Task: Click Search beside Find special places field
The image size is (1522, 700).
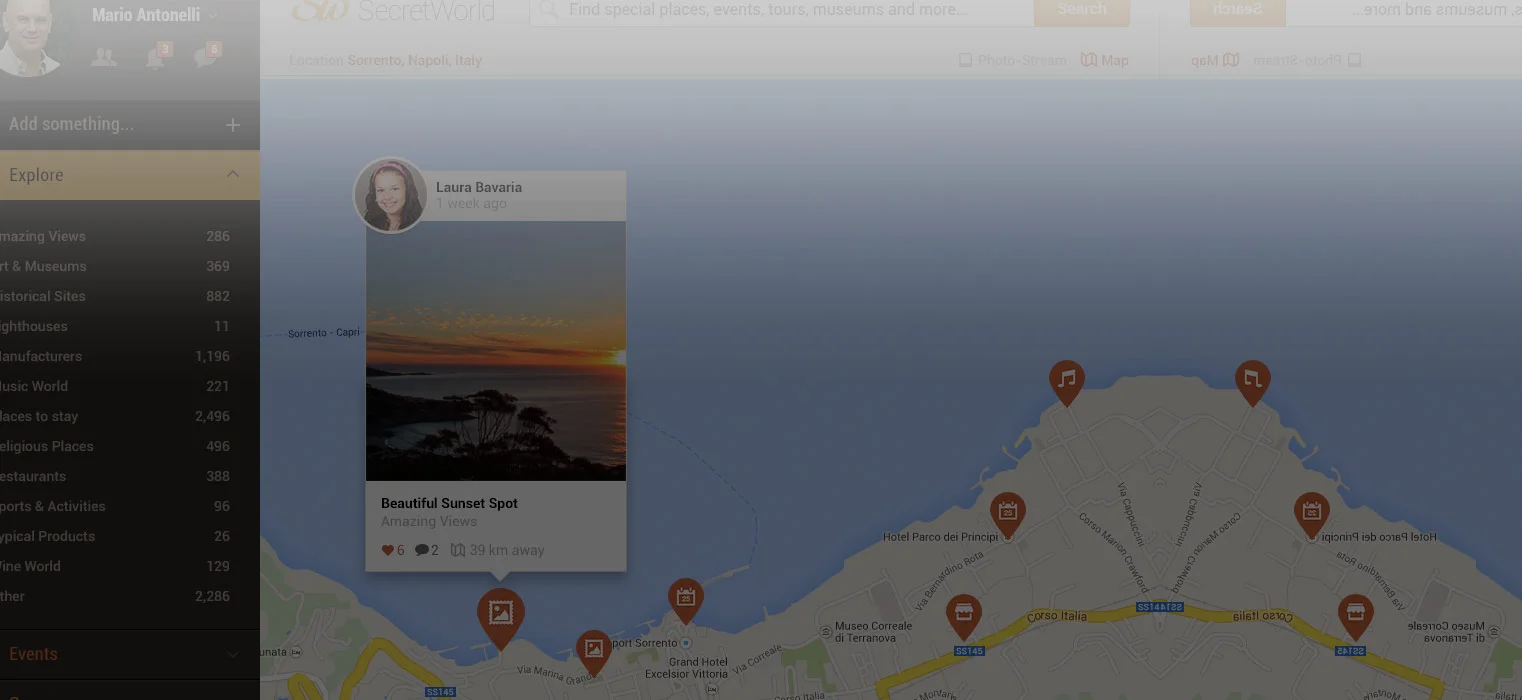Action: coord(1082,11)
